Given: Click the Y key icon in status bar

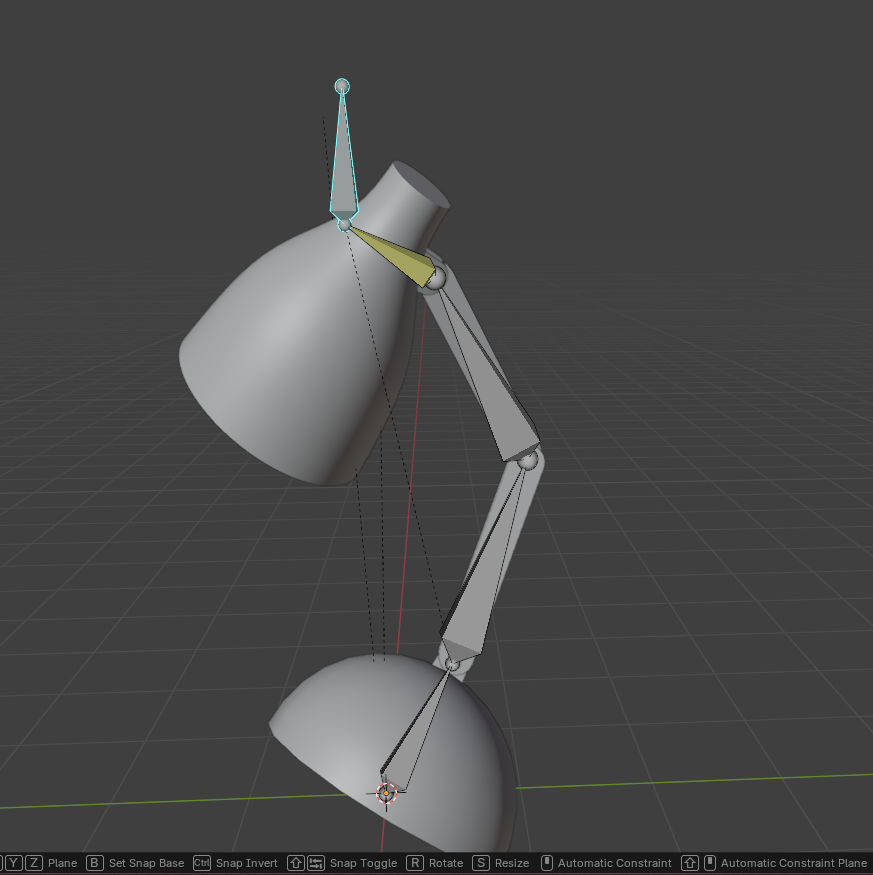Looking at the screenshot, I should pos(15,863).
